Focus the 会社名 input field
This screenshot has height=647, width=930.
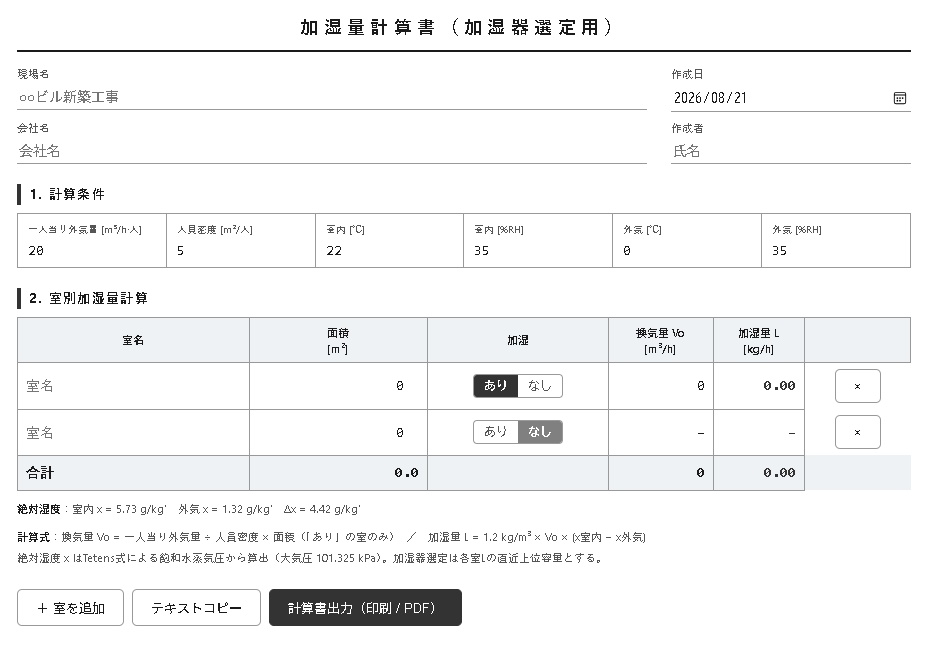pos(332,151)
